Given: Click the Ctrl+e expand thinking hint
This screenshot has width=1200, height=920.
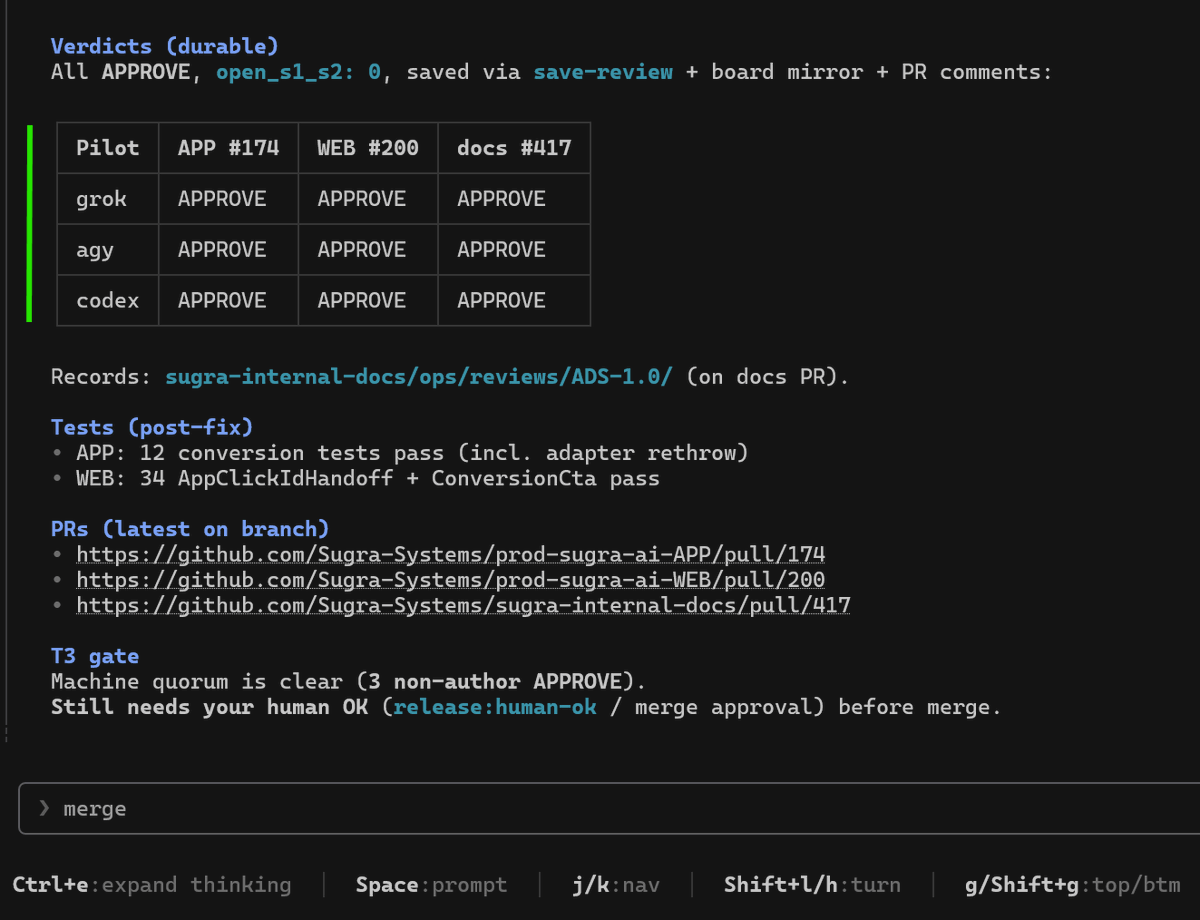Looking at the screenshot, I should pos(152,885).
